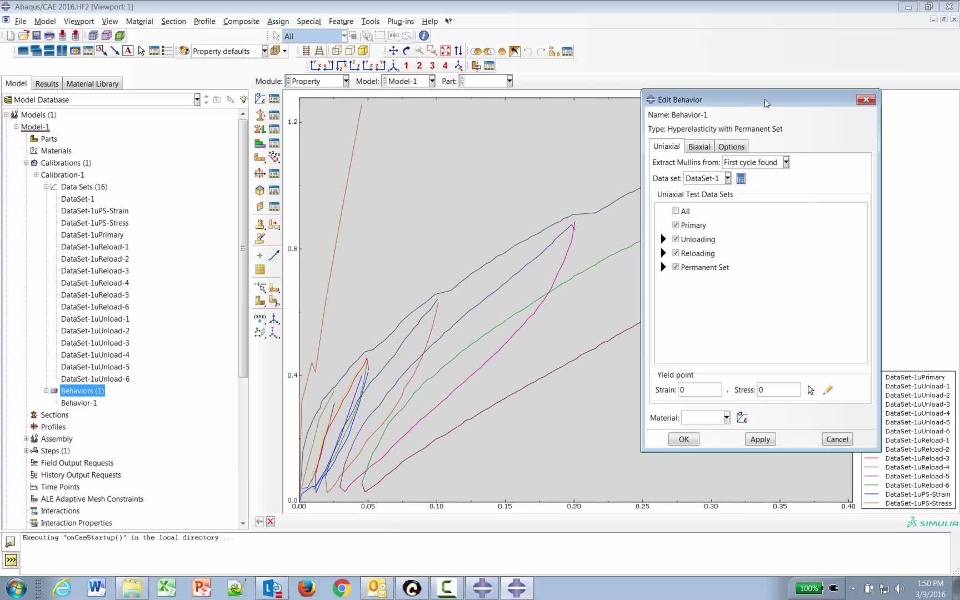Open the Model Database tree dropdown
Image resolution: width=960 pixels, height=600 pixels.
(x=197, y=99)
